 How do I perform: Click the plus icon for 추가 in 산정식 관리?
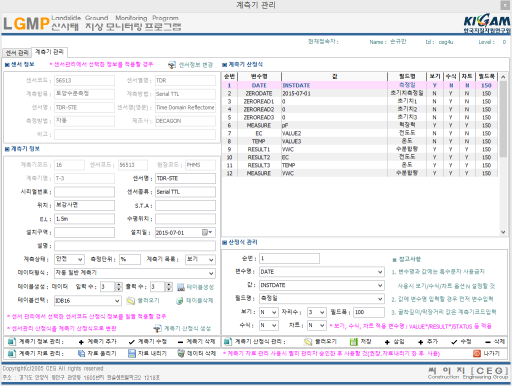(x=421, y=342)
